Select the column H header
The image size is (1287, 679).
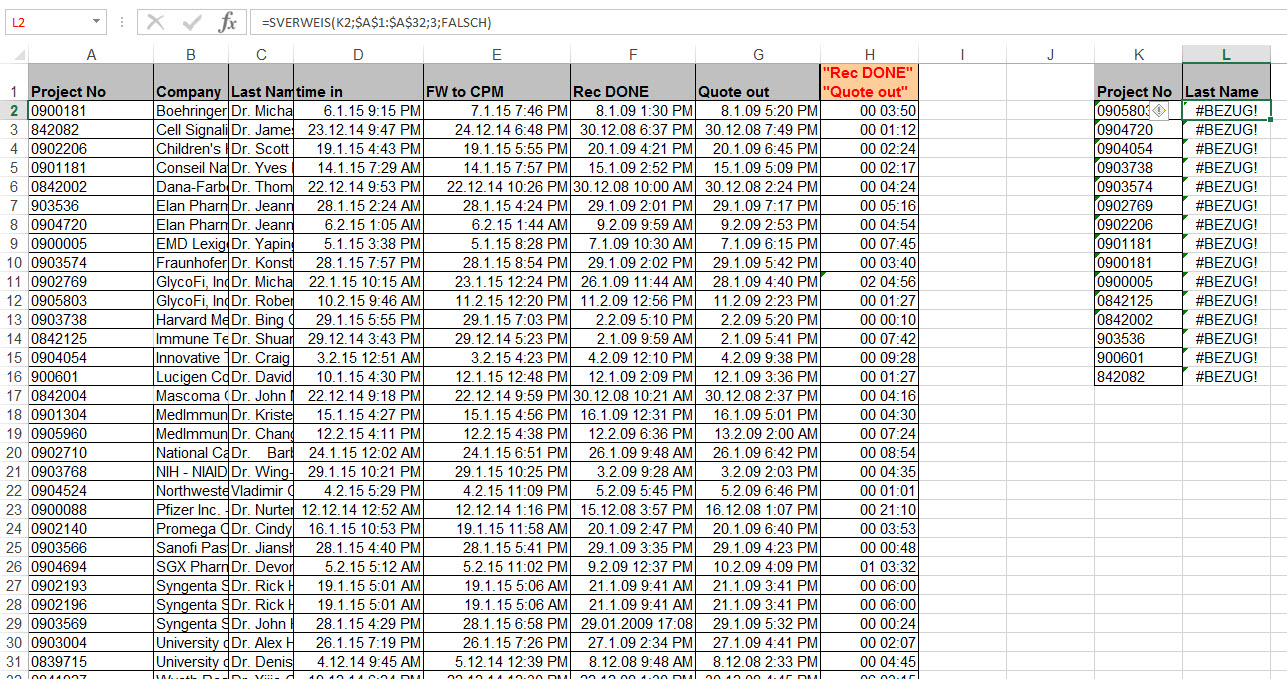tap(869, 55)
